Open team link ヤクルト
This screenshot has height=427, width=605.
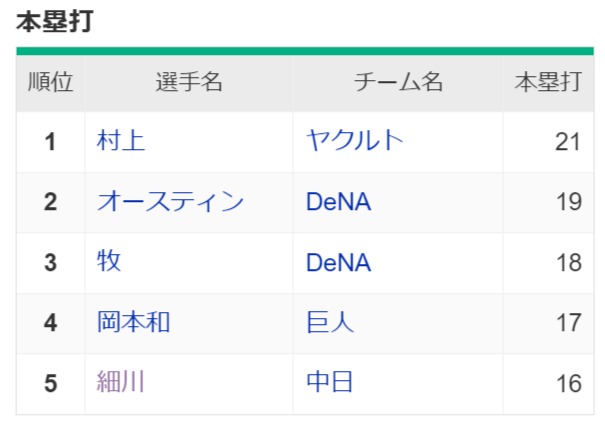coord(355,141)
